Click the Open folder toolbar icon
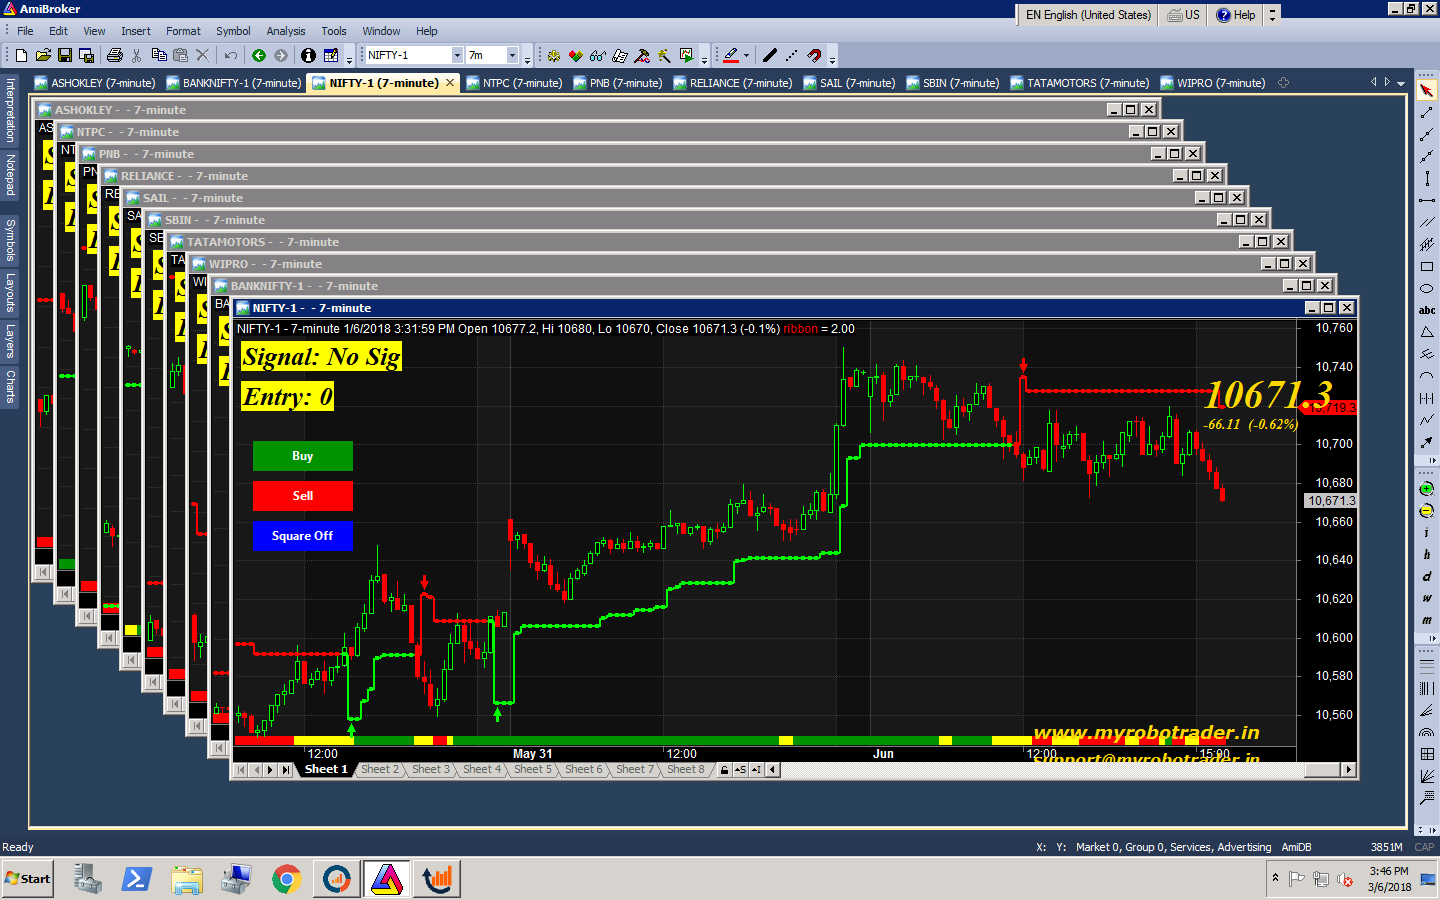This screenshot has height=900, width=1440. coord(43,56)
